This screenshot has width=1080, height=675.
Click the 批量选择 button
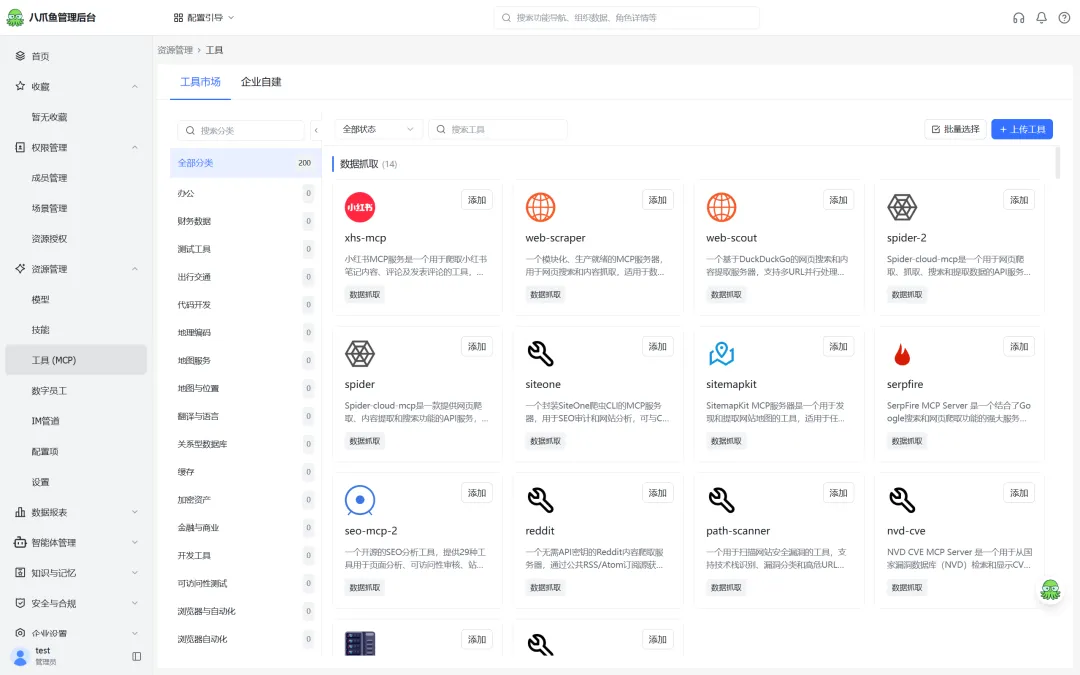pos(955,129)
